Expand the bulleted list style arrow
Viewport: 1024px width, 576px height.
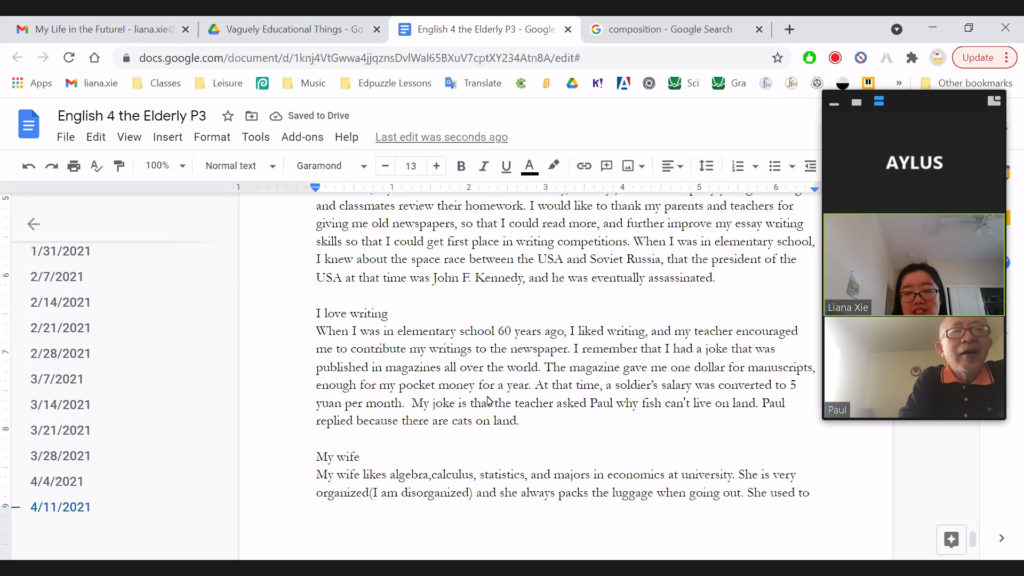tap(792, 167)
